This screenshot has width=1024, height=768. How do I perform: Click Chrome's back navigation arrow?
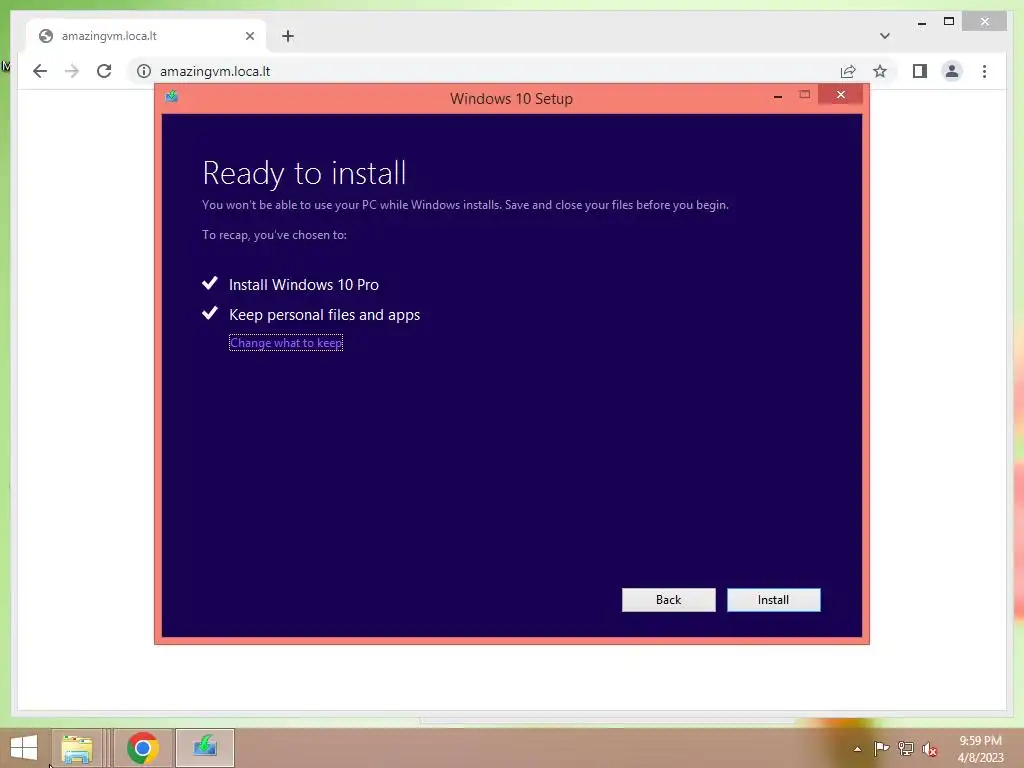coord(40,71)
